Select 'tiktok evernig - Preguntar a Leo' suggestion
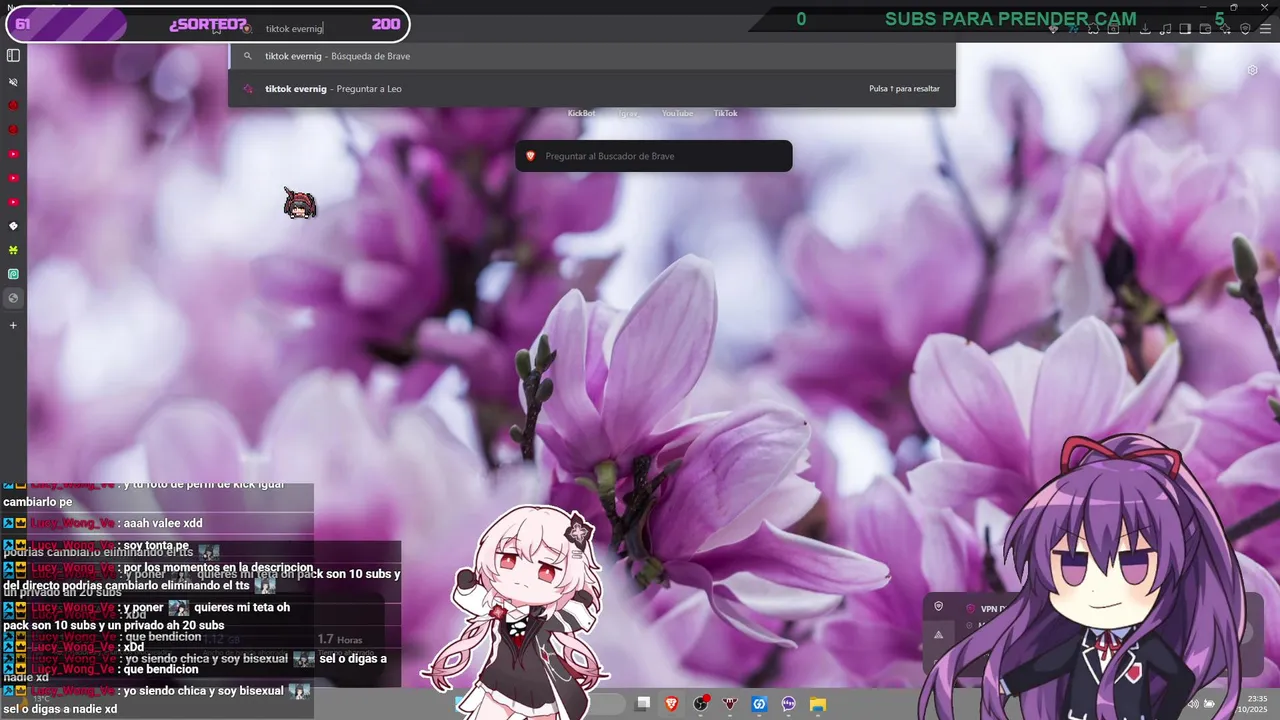Image resolution: width=1280 pixels, height=720 pixels. point(592,89)
